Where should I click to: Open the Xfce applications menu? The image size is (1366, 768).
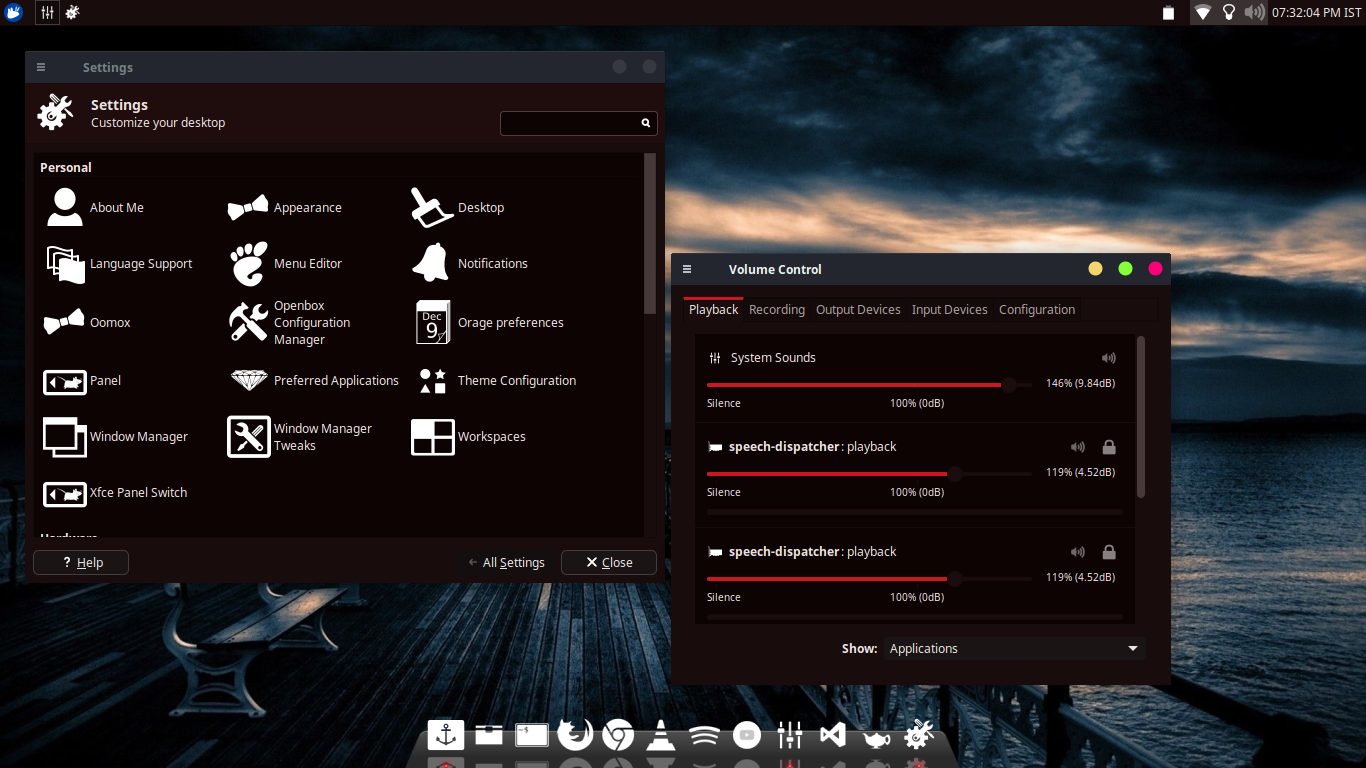[x=14, y=12]
